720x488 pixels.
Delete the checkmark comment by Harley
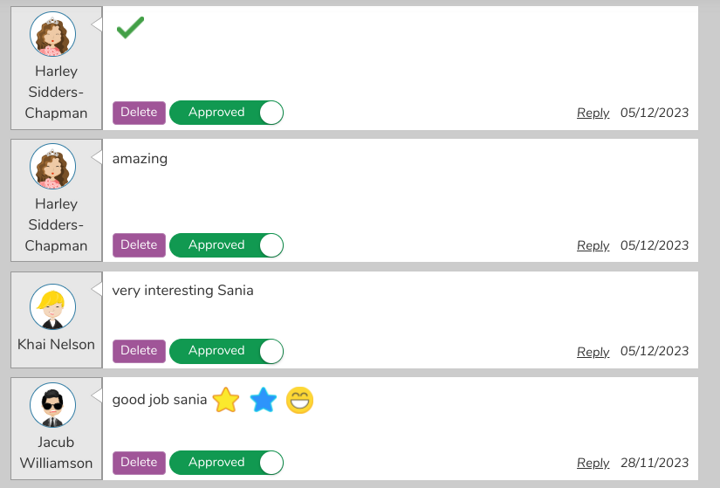tap(139, 112)
